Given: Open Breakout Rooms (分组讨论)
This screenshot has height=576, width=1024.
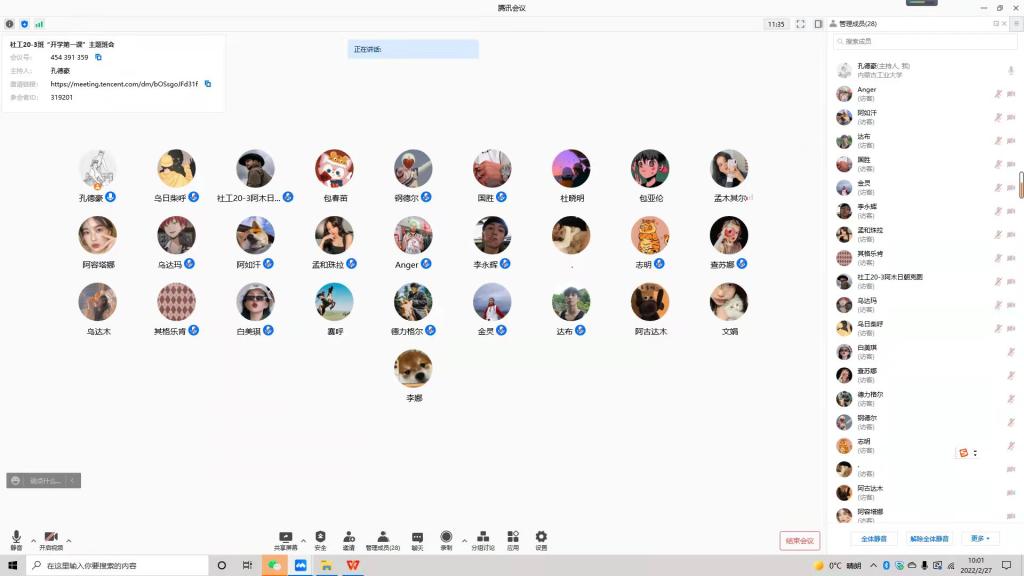Looking at the screenshot, I should click(483, 538).
